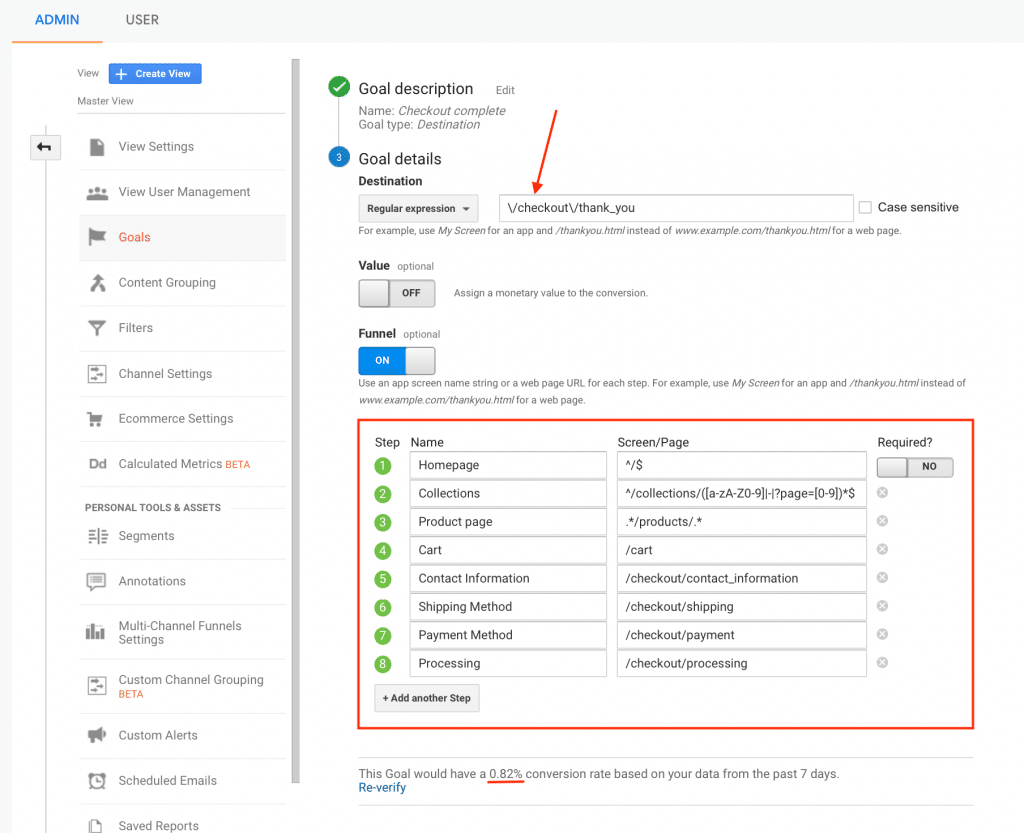The width and height of the screenshot is (1024, 833).
Task: Switch to the ADMIN tab
Action: pyautogui.click(x=57, y=20)
